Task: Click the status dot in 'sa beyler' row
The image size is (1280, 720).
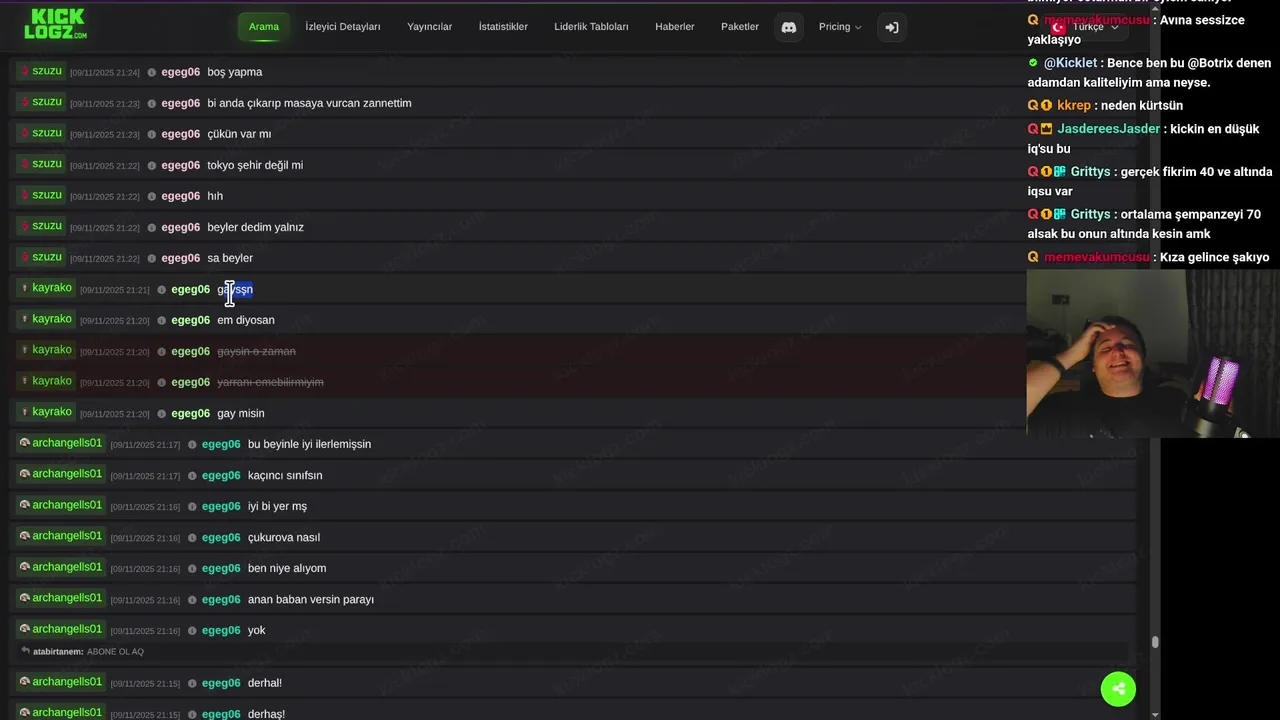Action: (x=152, y=258)
